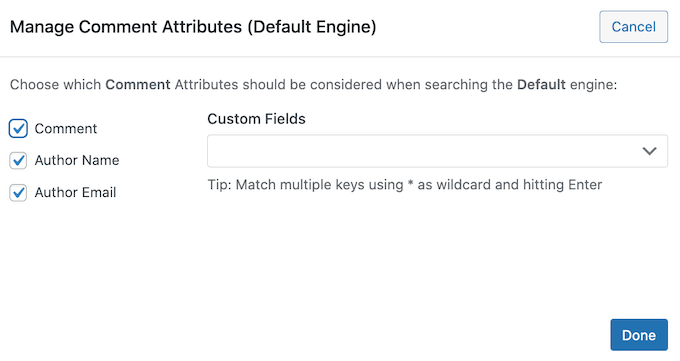The image size is (680, 361).
Task: Click the "(Default Engine)" part of title
Action: [312, 27]
